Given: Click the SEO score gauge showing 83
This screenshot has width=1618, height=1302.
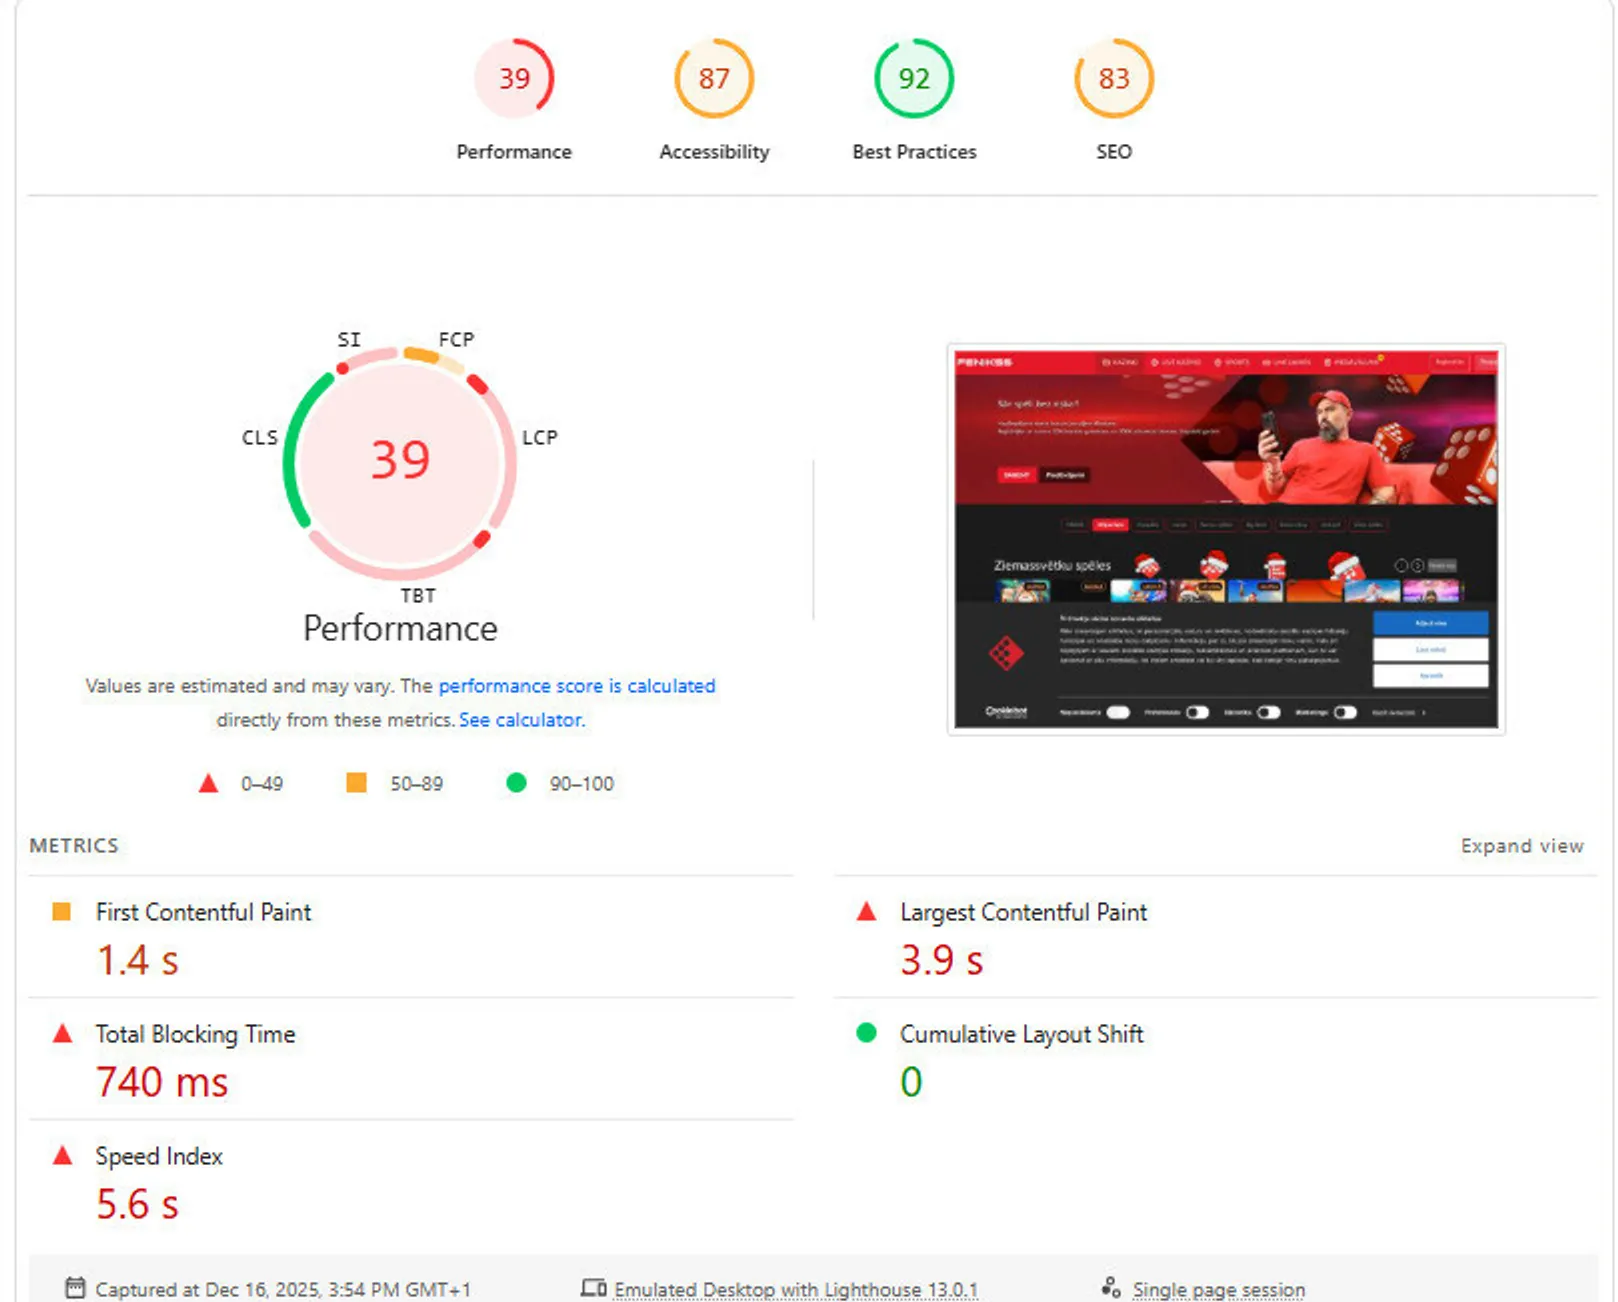Looking at the screenshot, I should click(1114, 78).
